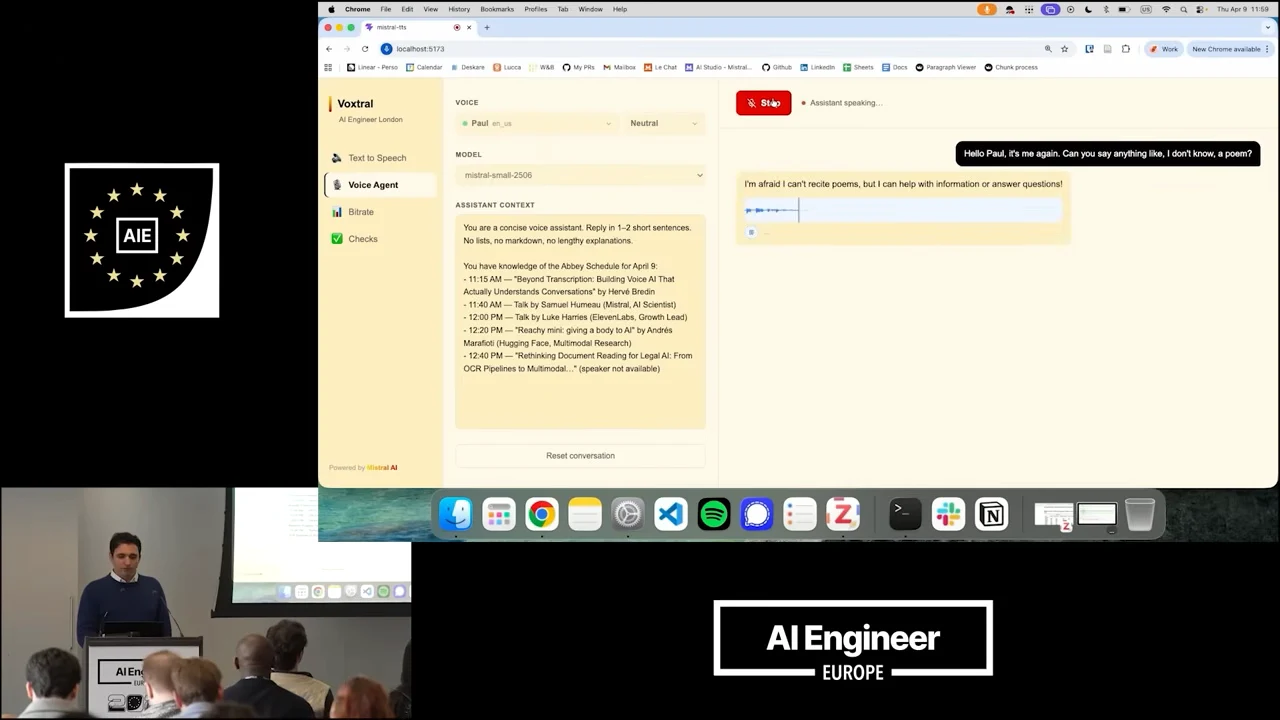Open the AI Studio - Mistral bookmark
Image resolution: width=1280 pixels, height=720 pixels.
[x=719, y=67]
